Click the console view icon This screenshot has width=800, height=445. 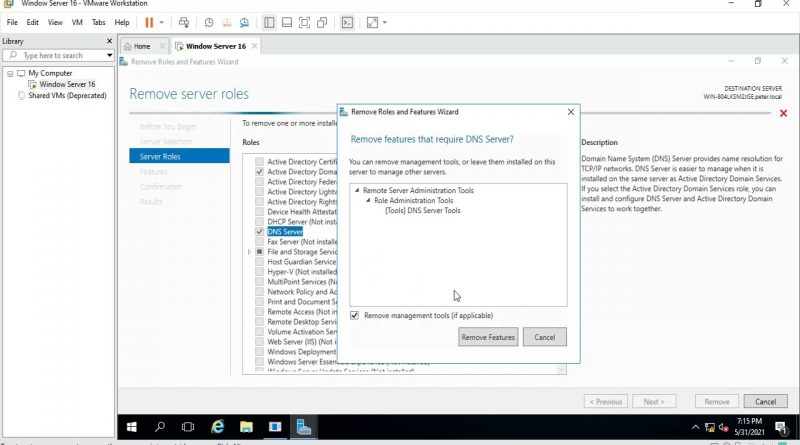[347, 22]
